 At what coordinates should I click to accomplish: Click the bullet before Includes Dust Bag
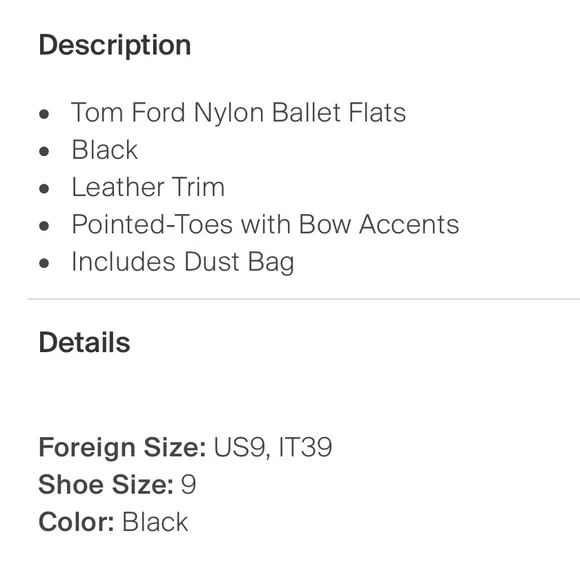coord(44,263)
